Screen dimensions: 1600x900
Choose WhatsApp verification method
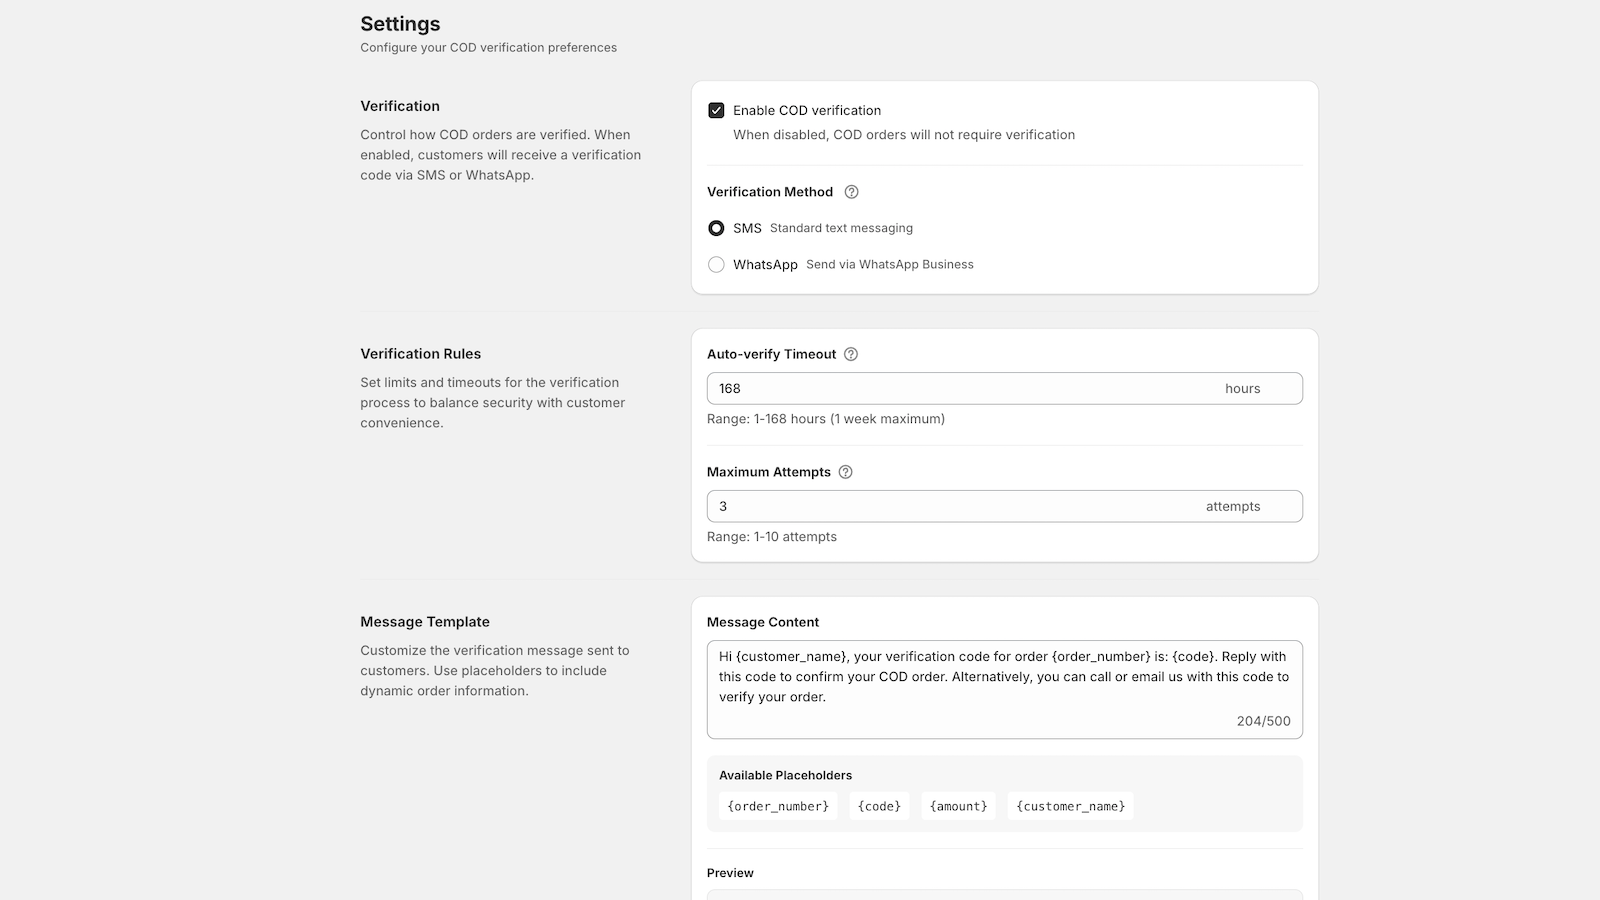click(x=716, y=264)
